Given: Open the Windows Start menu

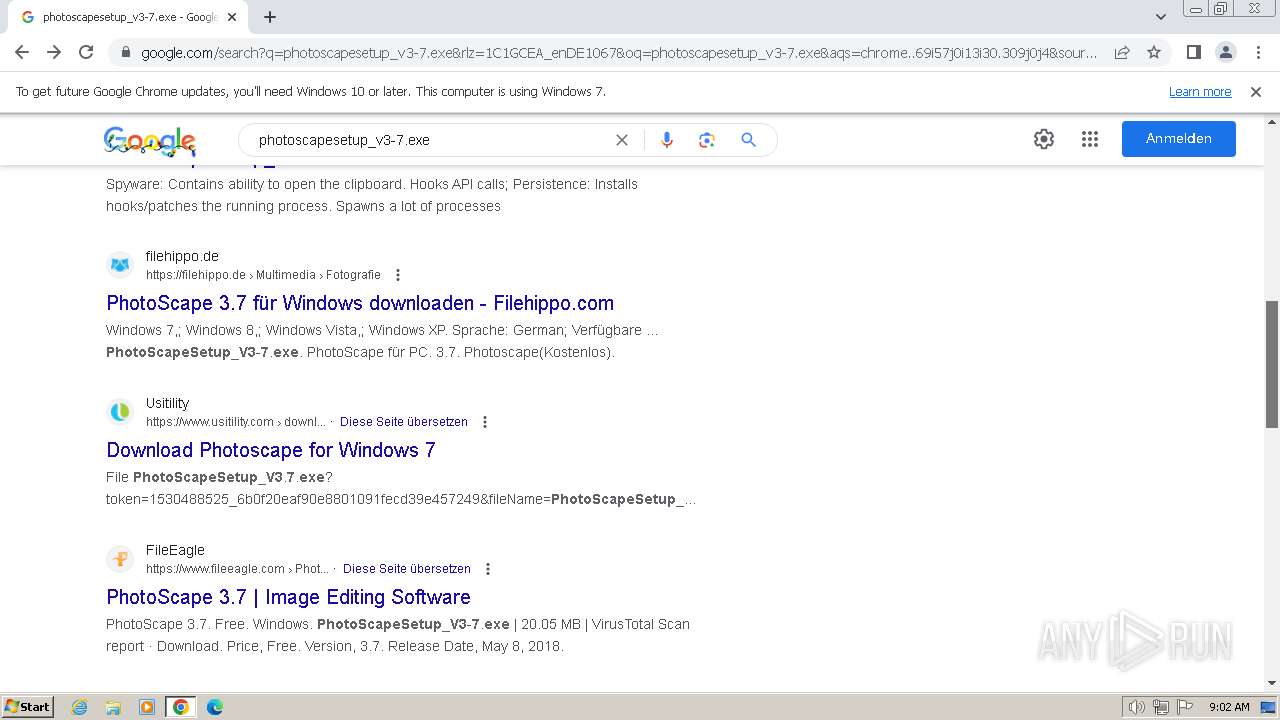Looking at the screenshot, I should 28,707.
